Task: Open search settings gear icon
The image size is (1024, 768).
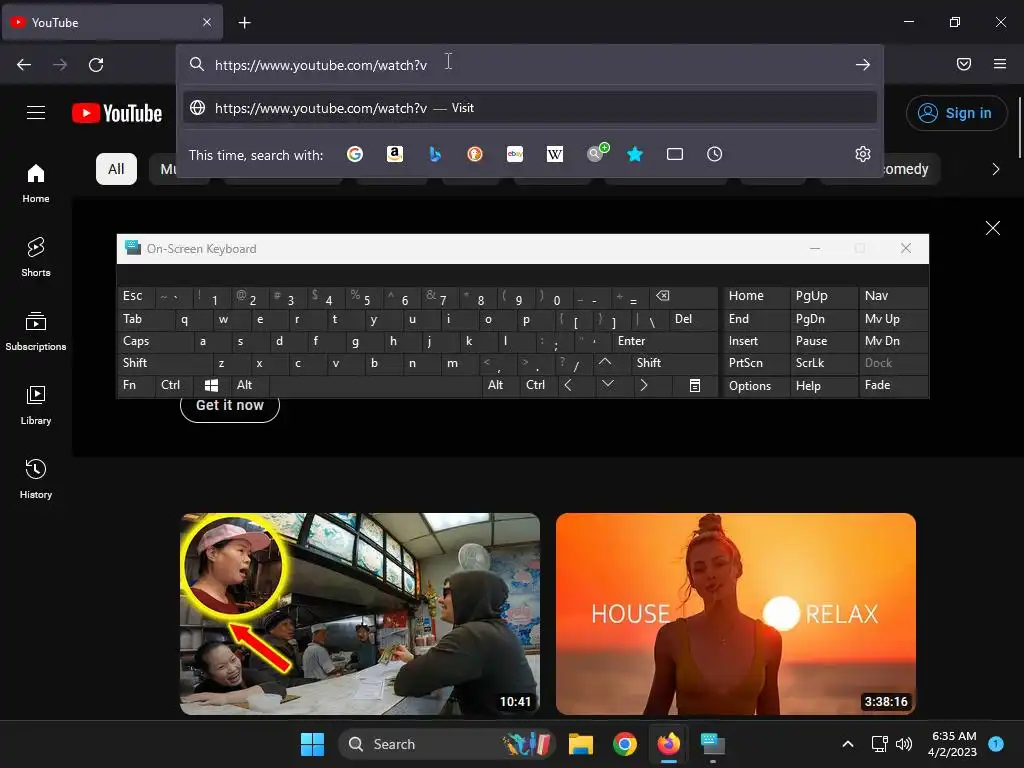Action: pos(863,154)
